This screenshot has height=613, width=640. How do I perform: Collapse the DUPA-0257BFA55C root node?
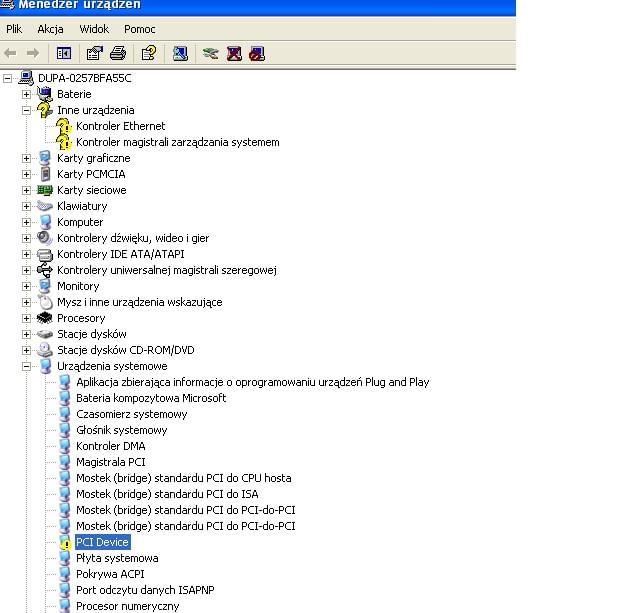click(x=7, y=78)
